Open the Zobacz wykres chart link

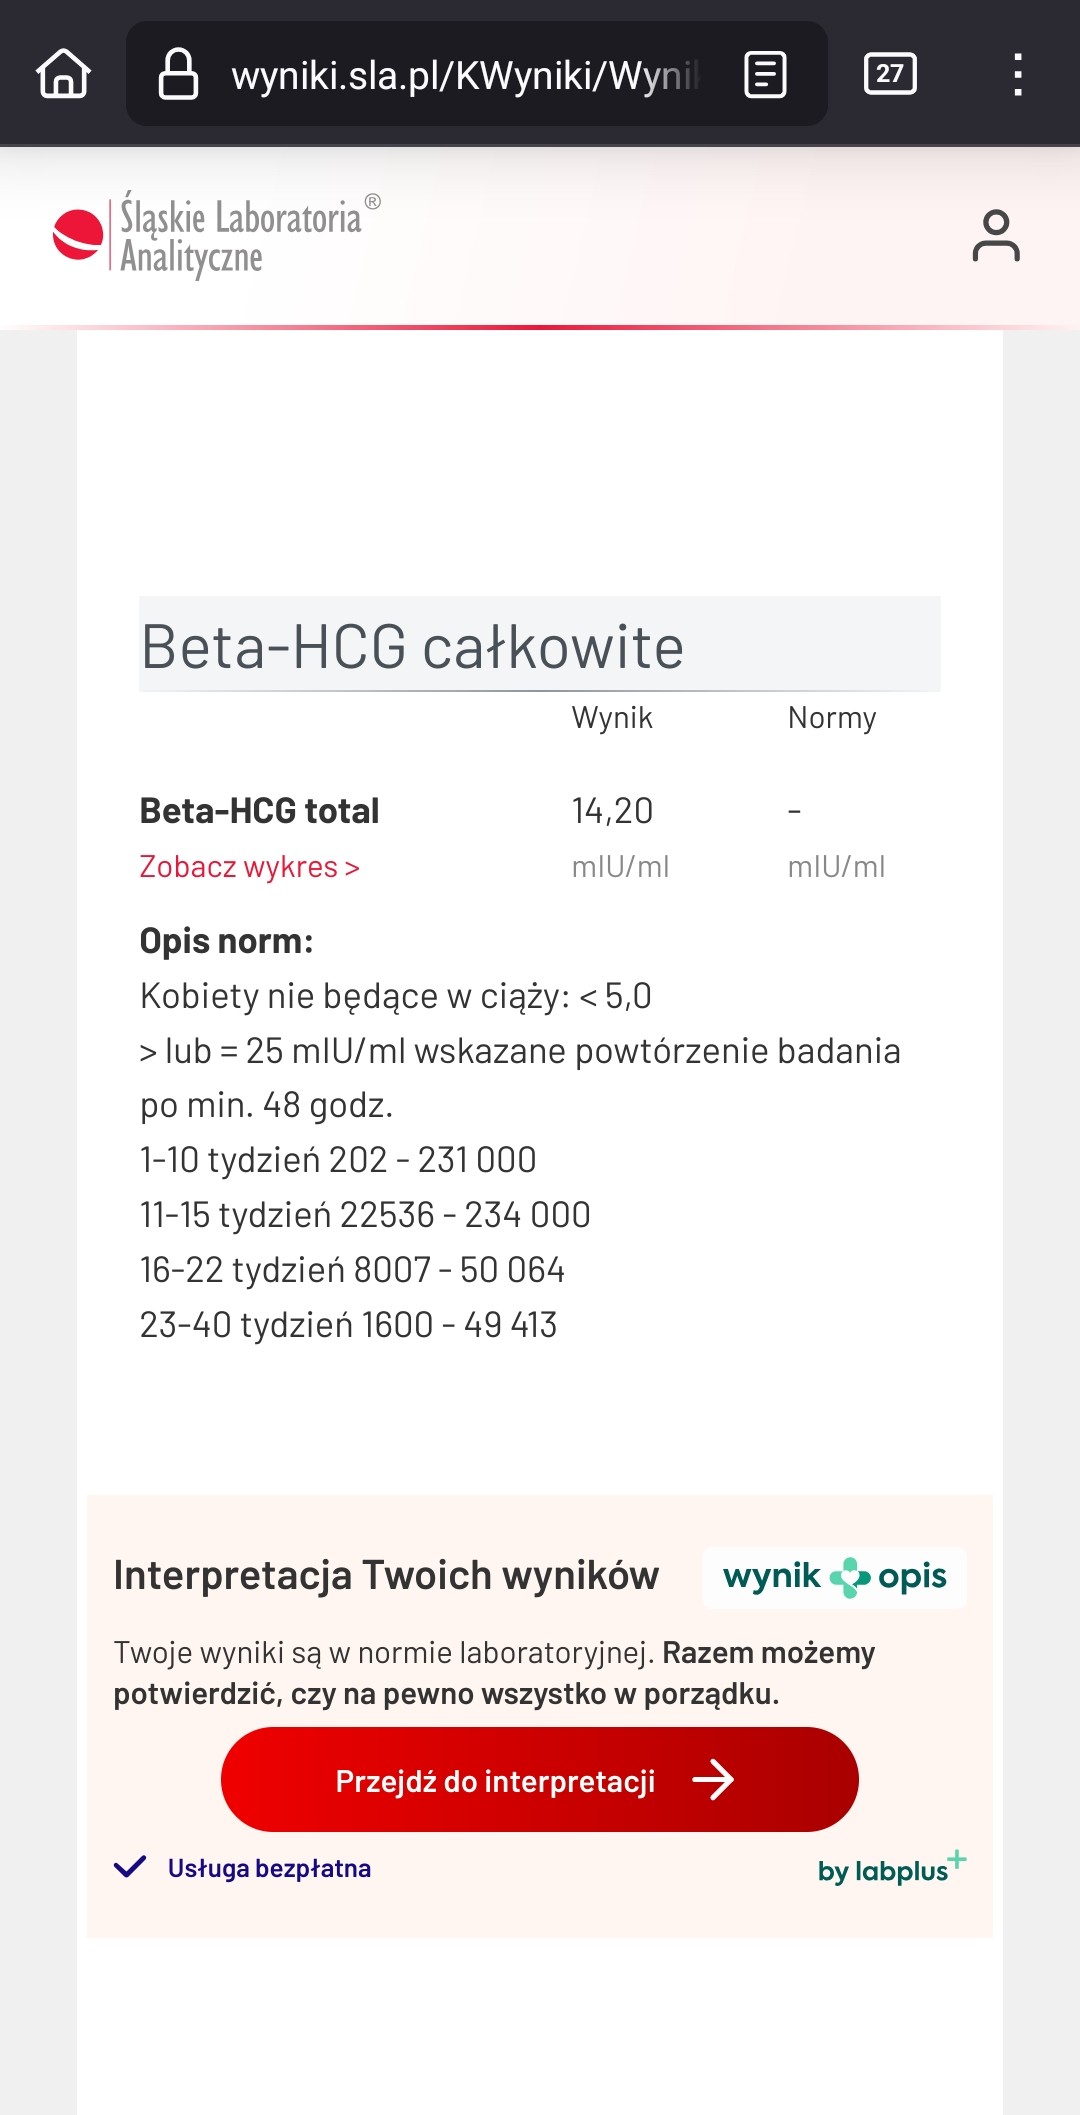coord(250,867)
